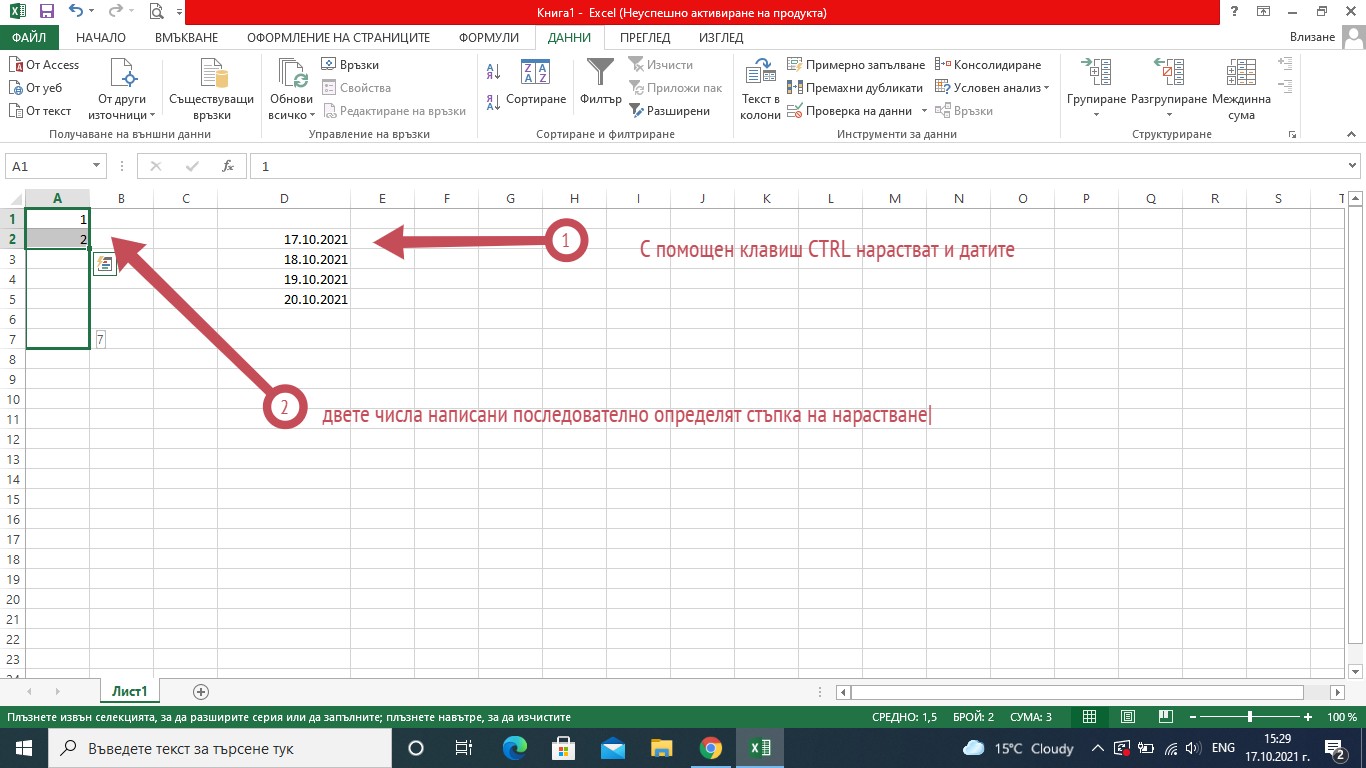
Task: Switch to Page Layout (ОФОРМЛЕНИЕ НА СТРАНИЦИТЕ) tab
Action: pos(339,37)
